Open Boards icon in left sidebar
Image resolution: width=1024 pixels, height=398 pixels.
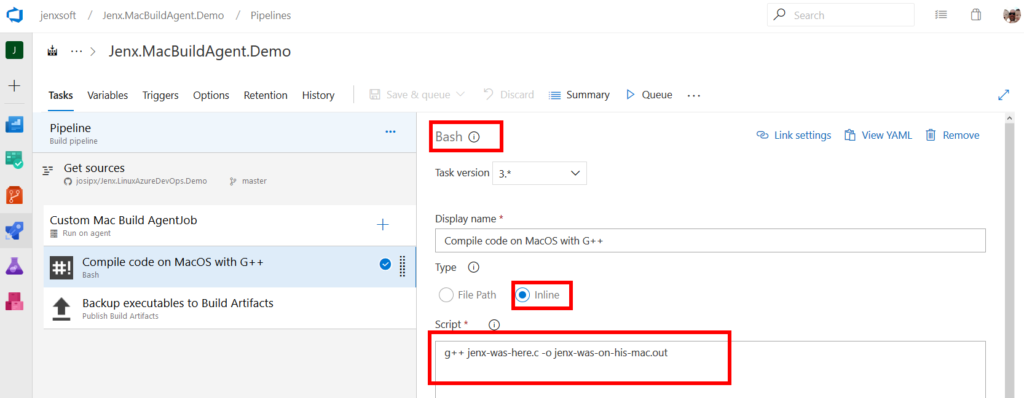click(14, 124)
